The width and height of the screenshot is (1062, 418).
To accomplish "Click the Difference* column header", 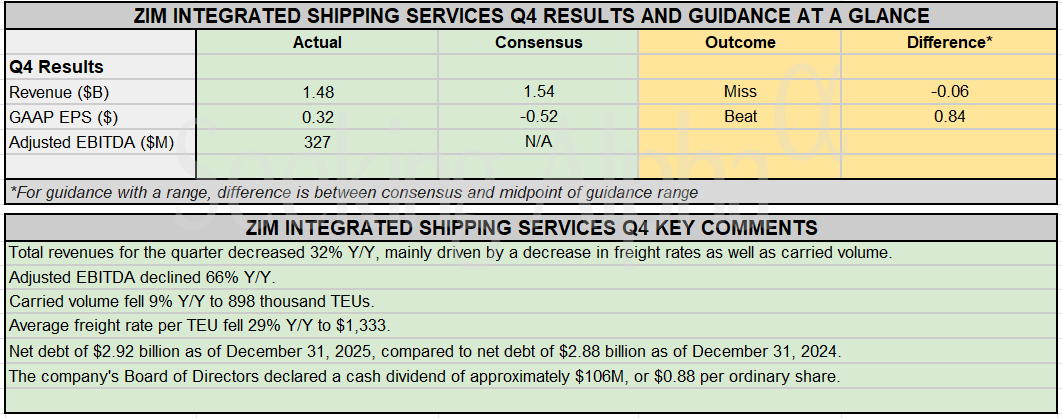I will coord(949,42).
